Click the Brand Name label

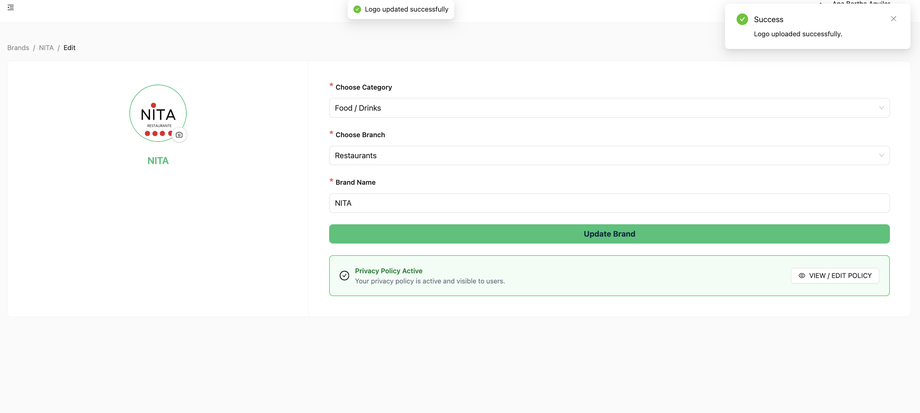[x=356, y=182]
